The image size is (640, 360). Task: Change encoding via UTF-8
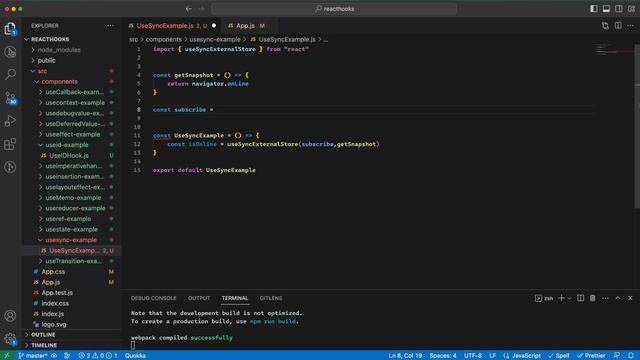click(x=473, y=356)
